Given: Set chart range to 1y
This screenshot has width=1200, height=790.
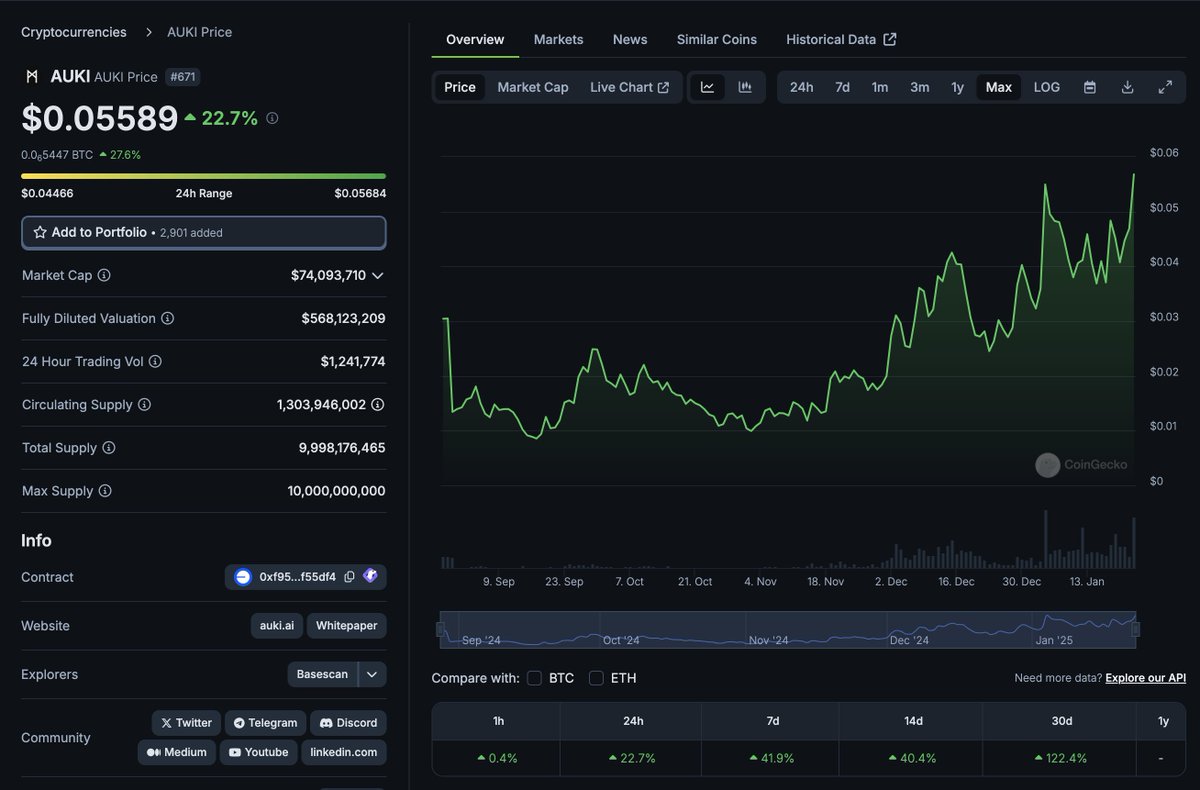Looking at the screenshot, I should 957,87.
